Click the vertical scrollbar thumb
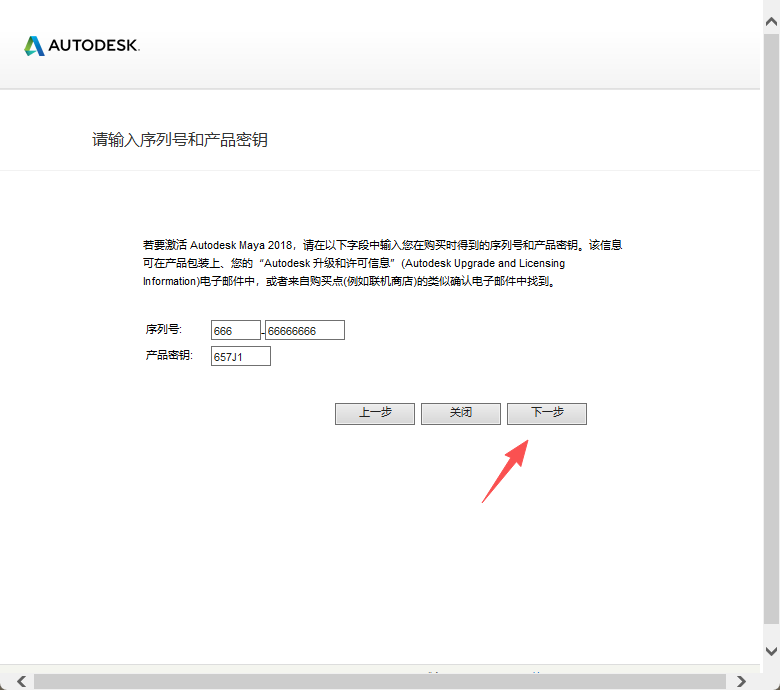The width and height of the screenshot is (780, 690). click(x=772, y=328)
